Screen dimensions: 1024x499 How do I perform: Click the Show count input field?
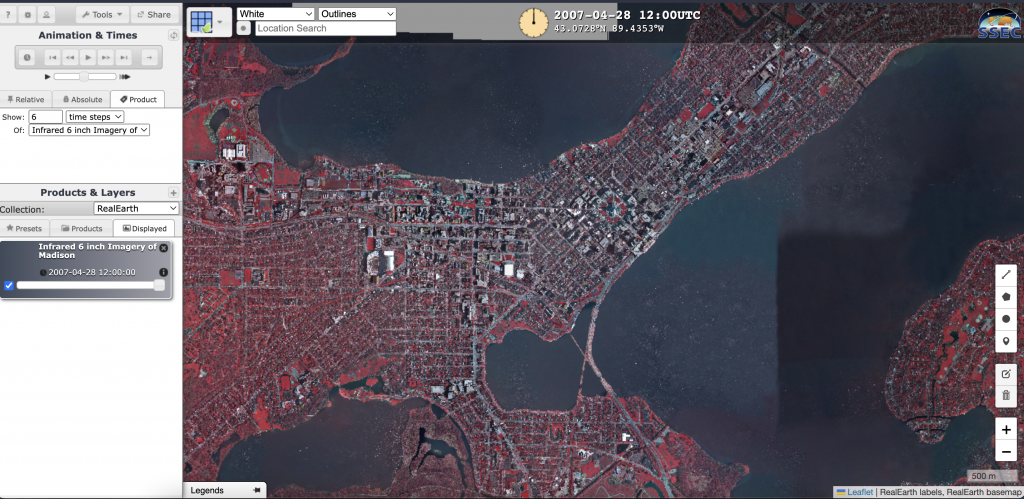46,116
